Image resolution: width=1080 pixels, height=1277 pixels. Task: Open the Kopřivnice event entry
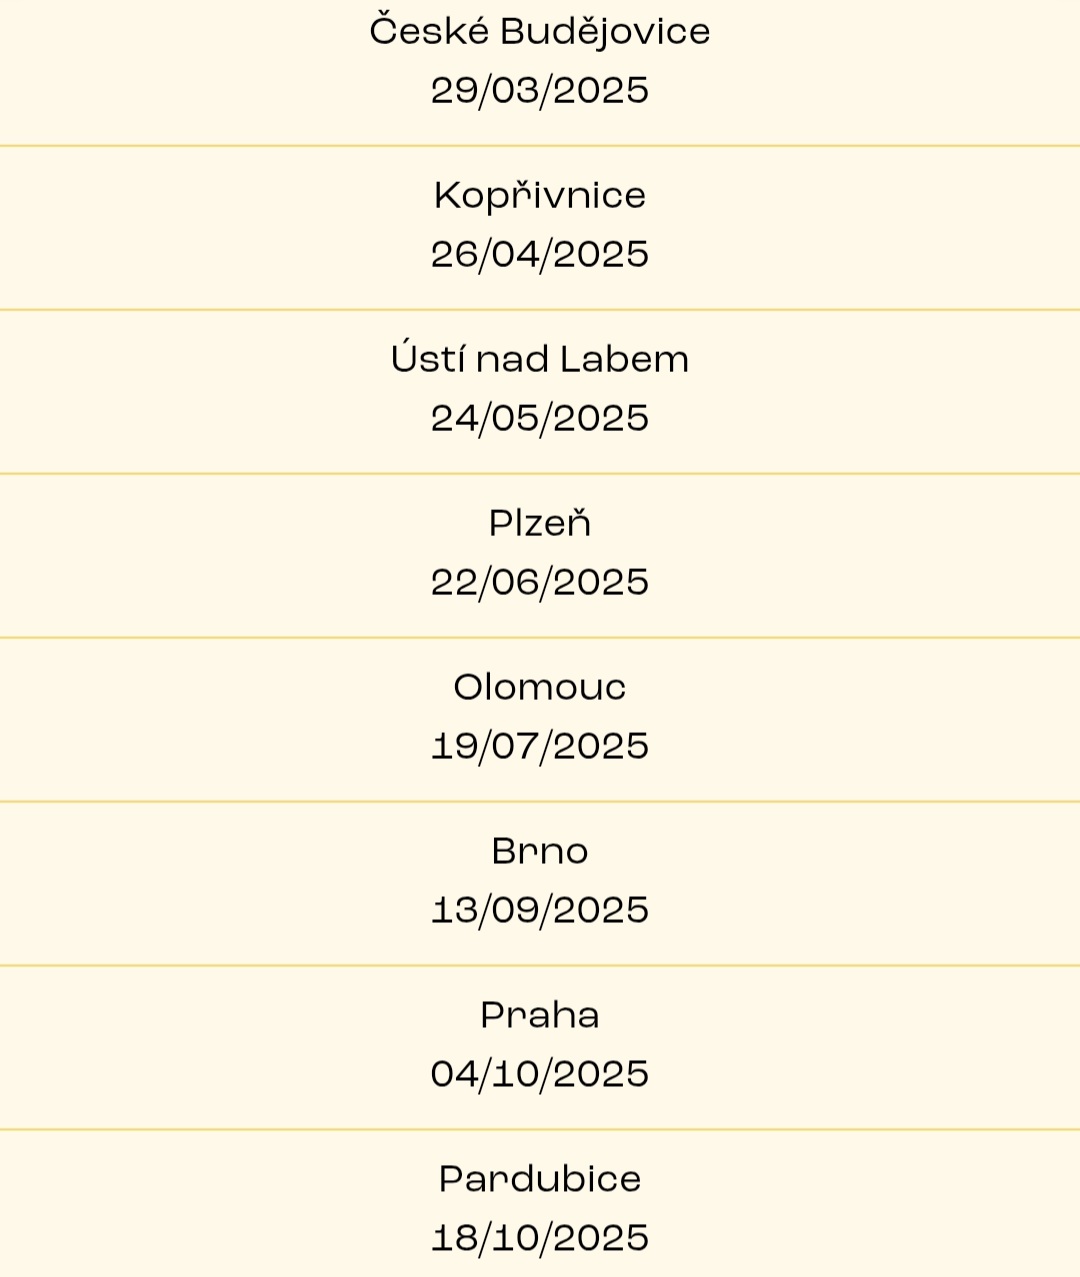[x=540, y=228]
